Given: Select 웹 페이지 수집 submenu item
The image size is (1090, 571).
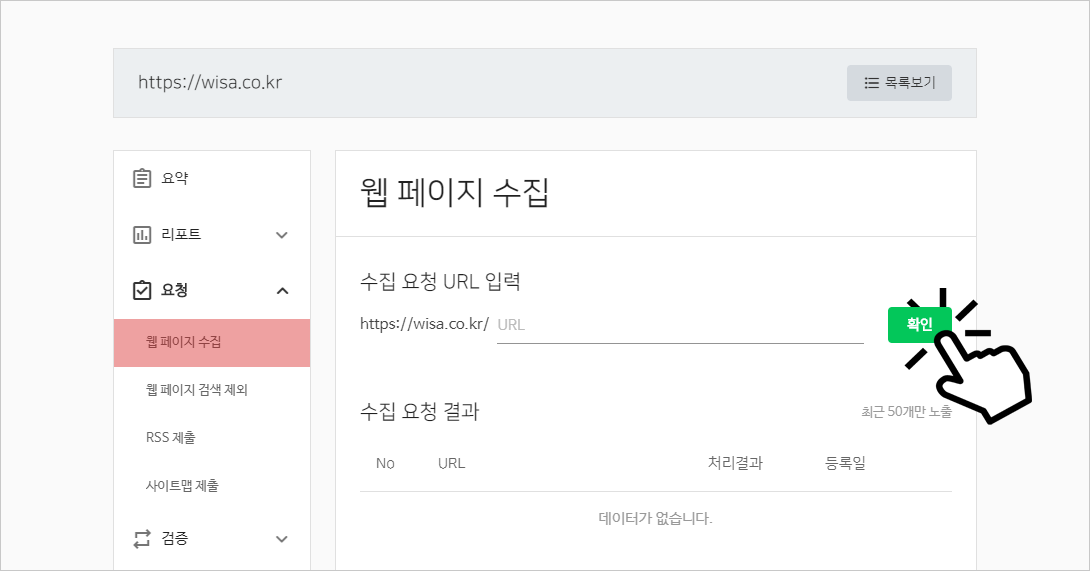Looking at the screenshot, I should coord(212,342).
